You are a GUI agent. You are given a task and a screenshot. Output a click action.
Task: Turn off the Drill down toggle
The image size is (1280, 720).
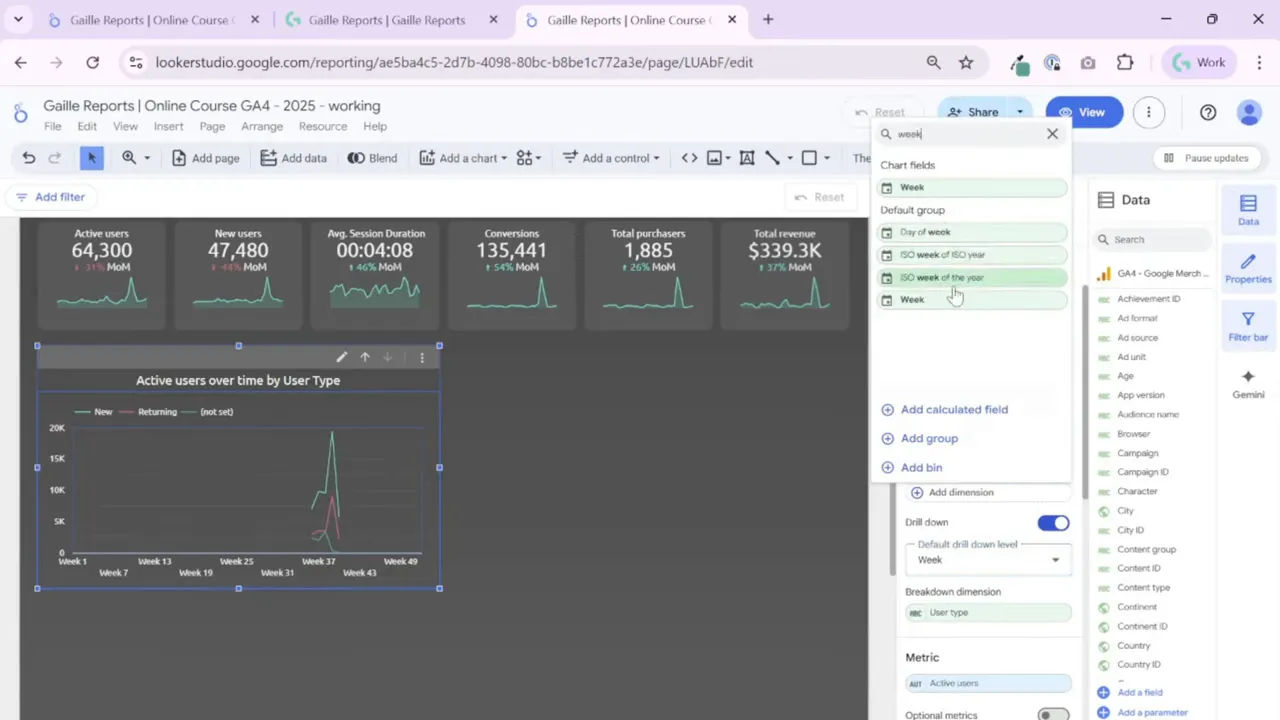[1053, 523]
